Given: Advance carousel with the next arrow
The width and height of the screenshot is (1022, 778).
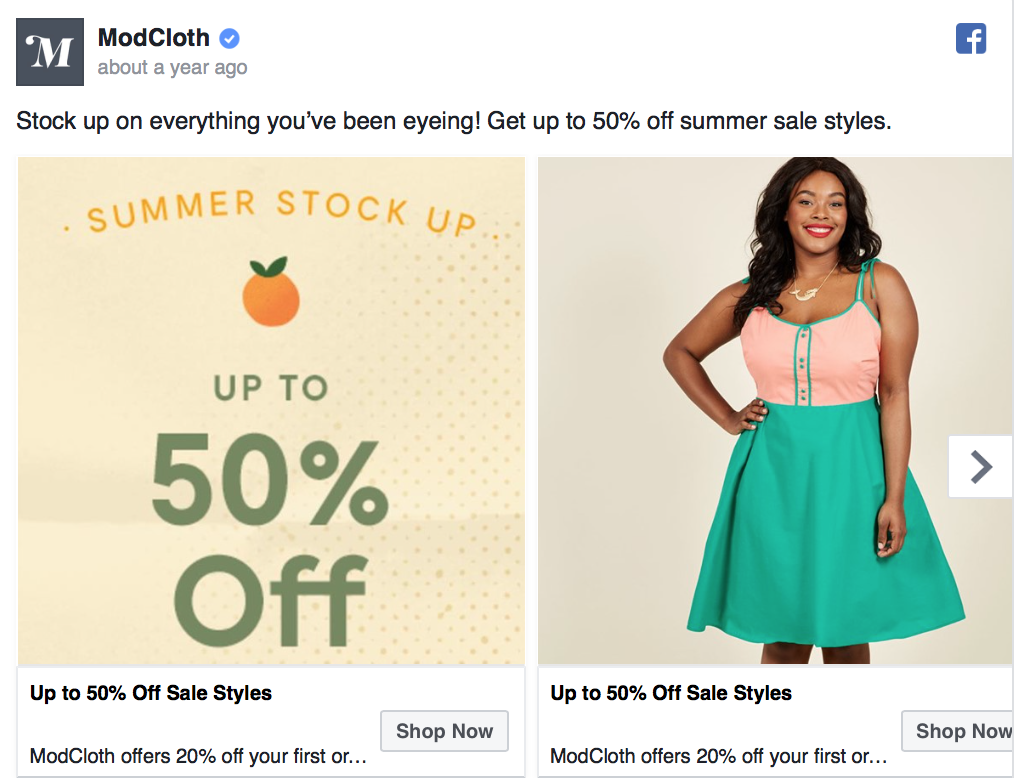Looking at the screenshot, I should pyautogui.click(x=981, y=466).
